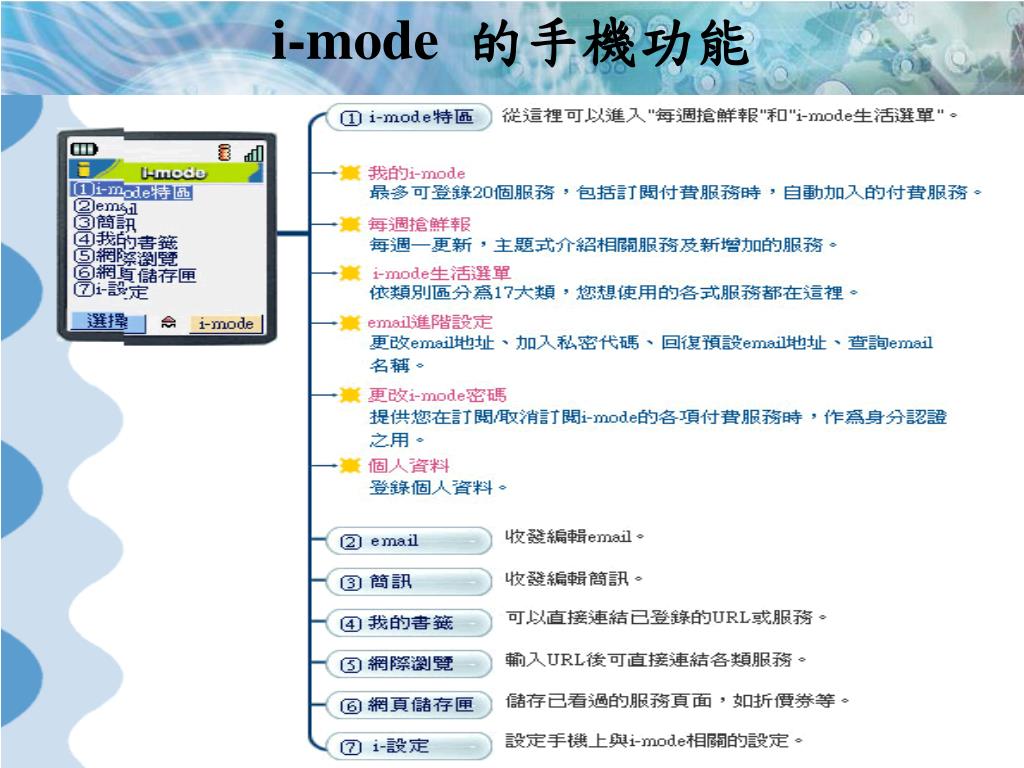Open the 個人資料 heading link

[x=409, y=465]
